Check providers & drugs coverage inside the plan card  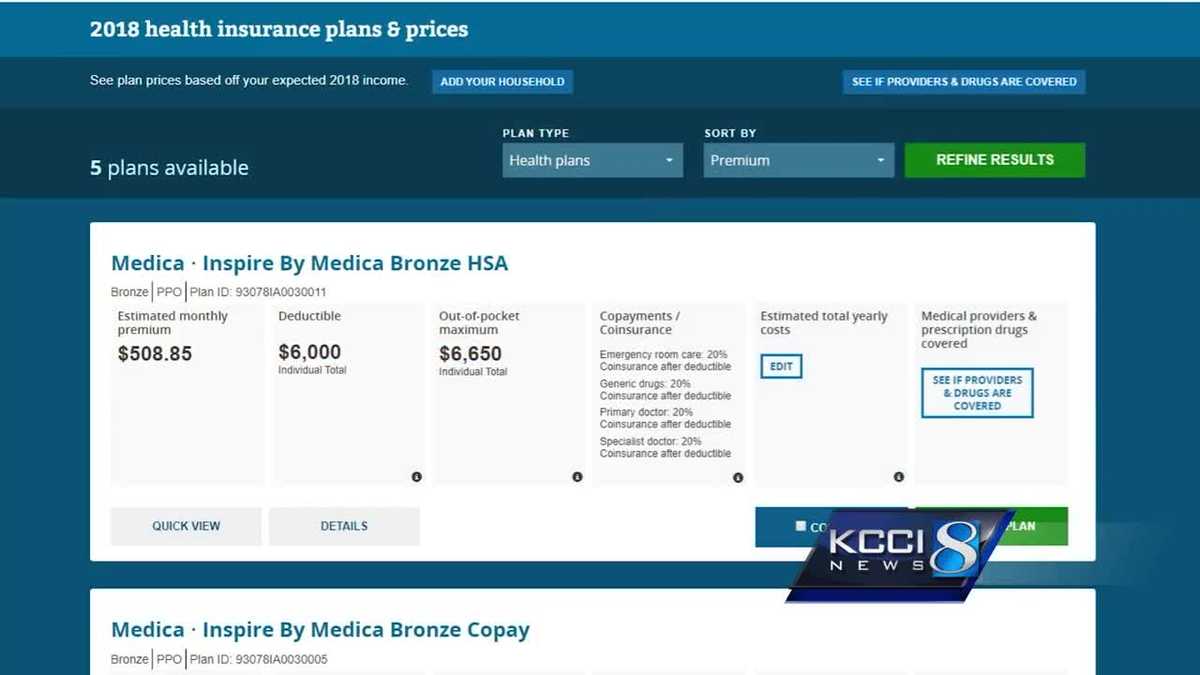pyautogui.click(x=977, y=393)
